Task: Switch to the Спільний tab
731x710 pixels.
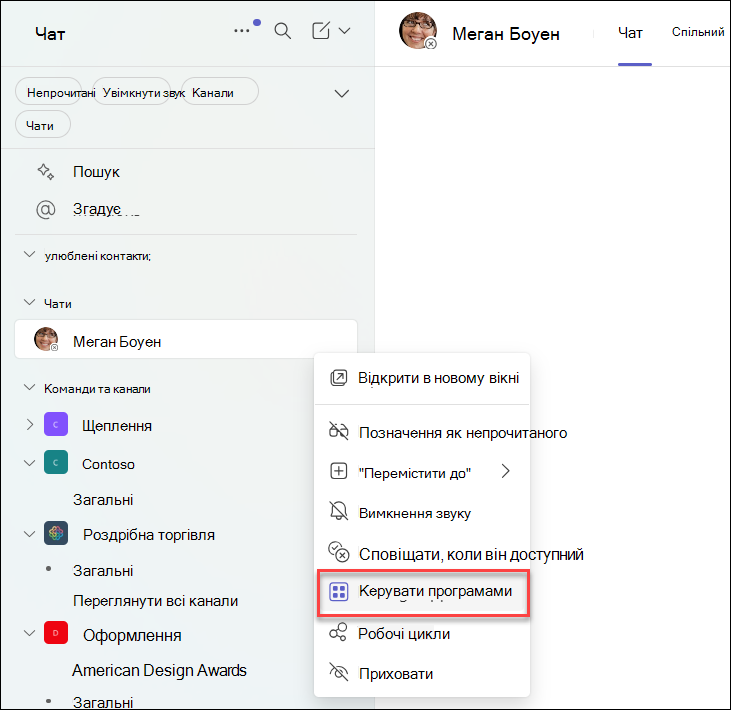Action: (698, 32)
